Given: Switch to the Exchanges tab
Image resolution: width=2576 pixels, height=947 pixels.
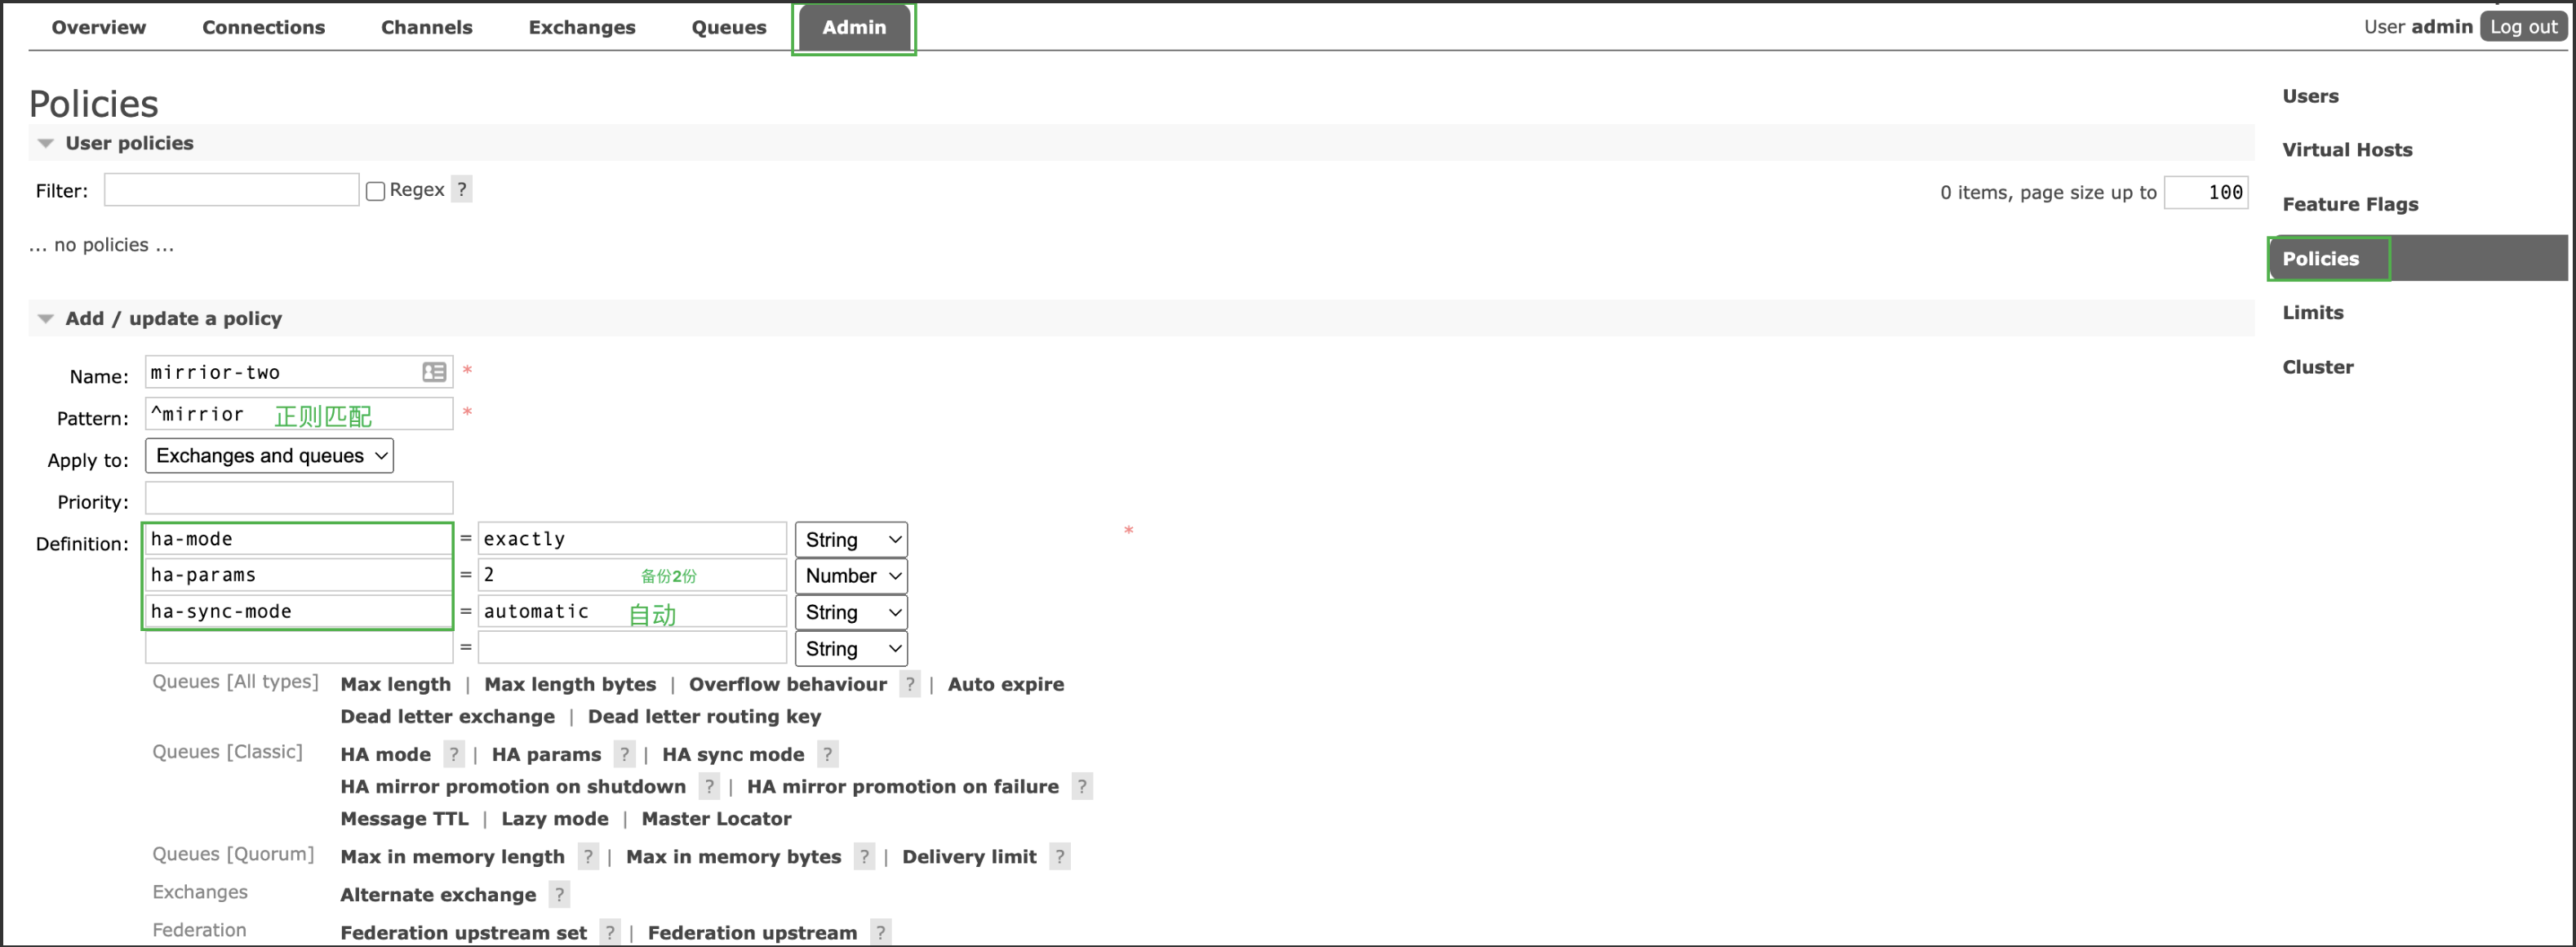Looking at the screenshot, I should [x=584, y=28].
